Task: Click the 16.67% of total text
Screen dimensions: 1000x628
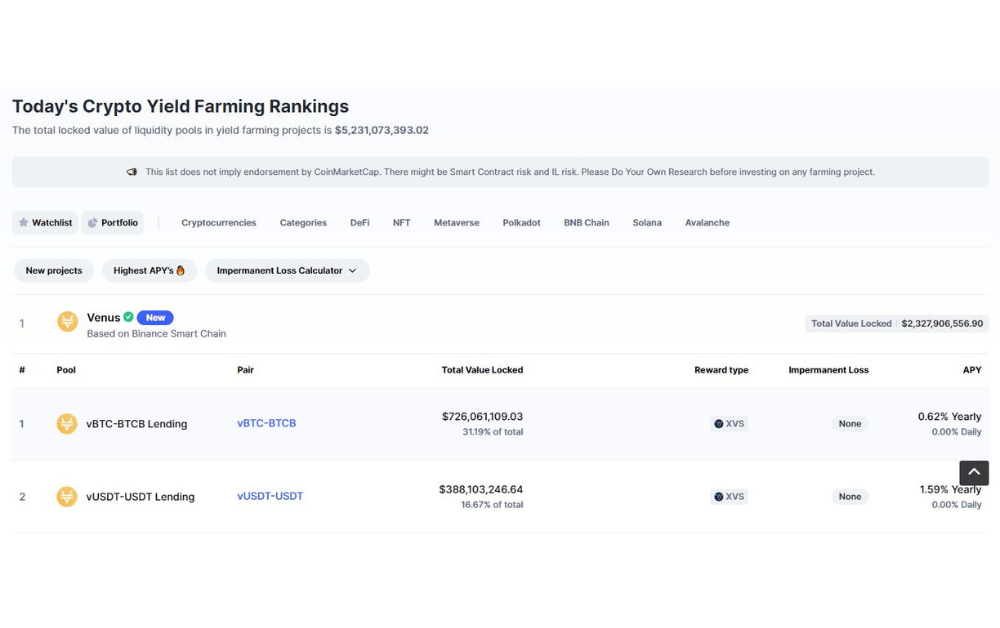Action: 492,504
